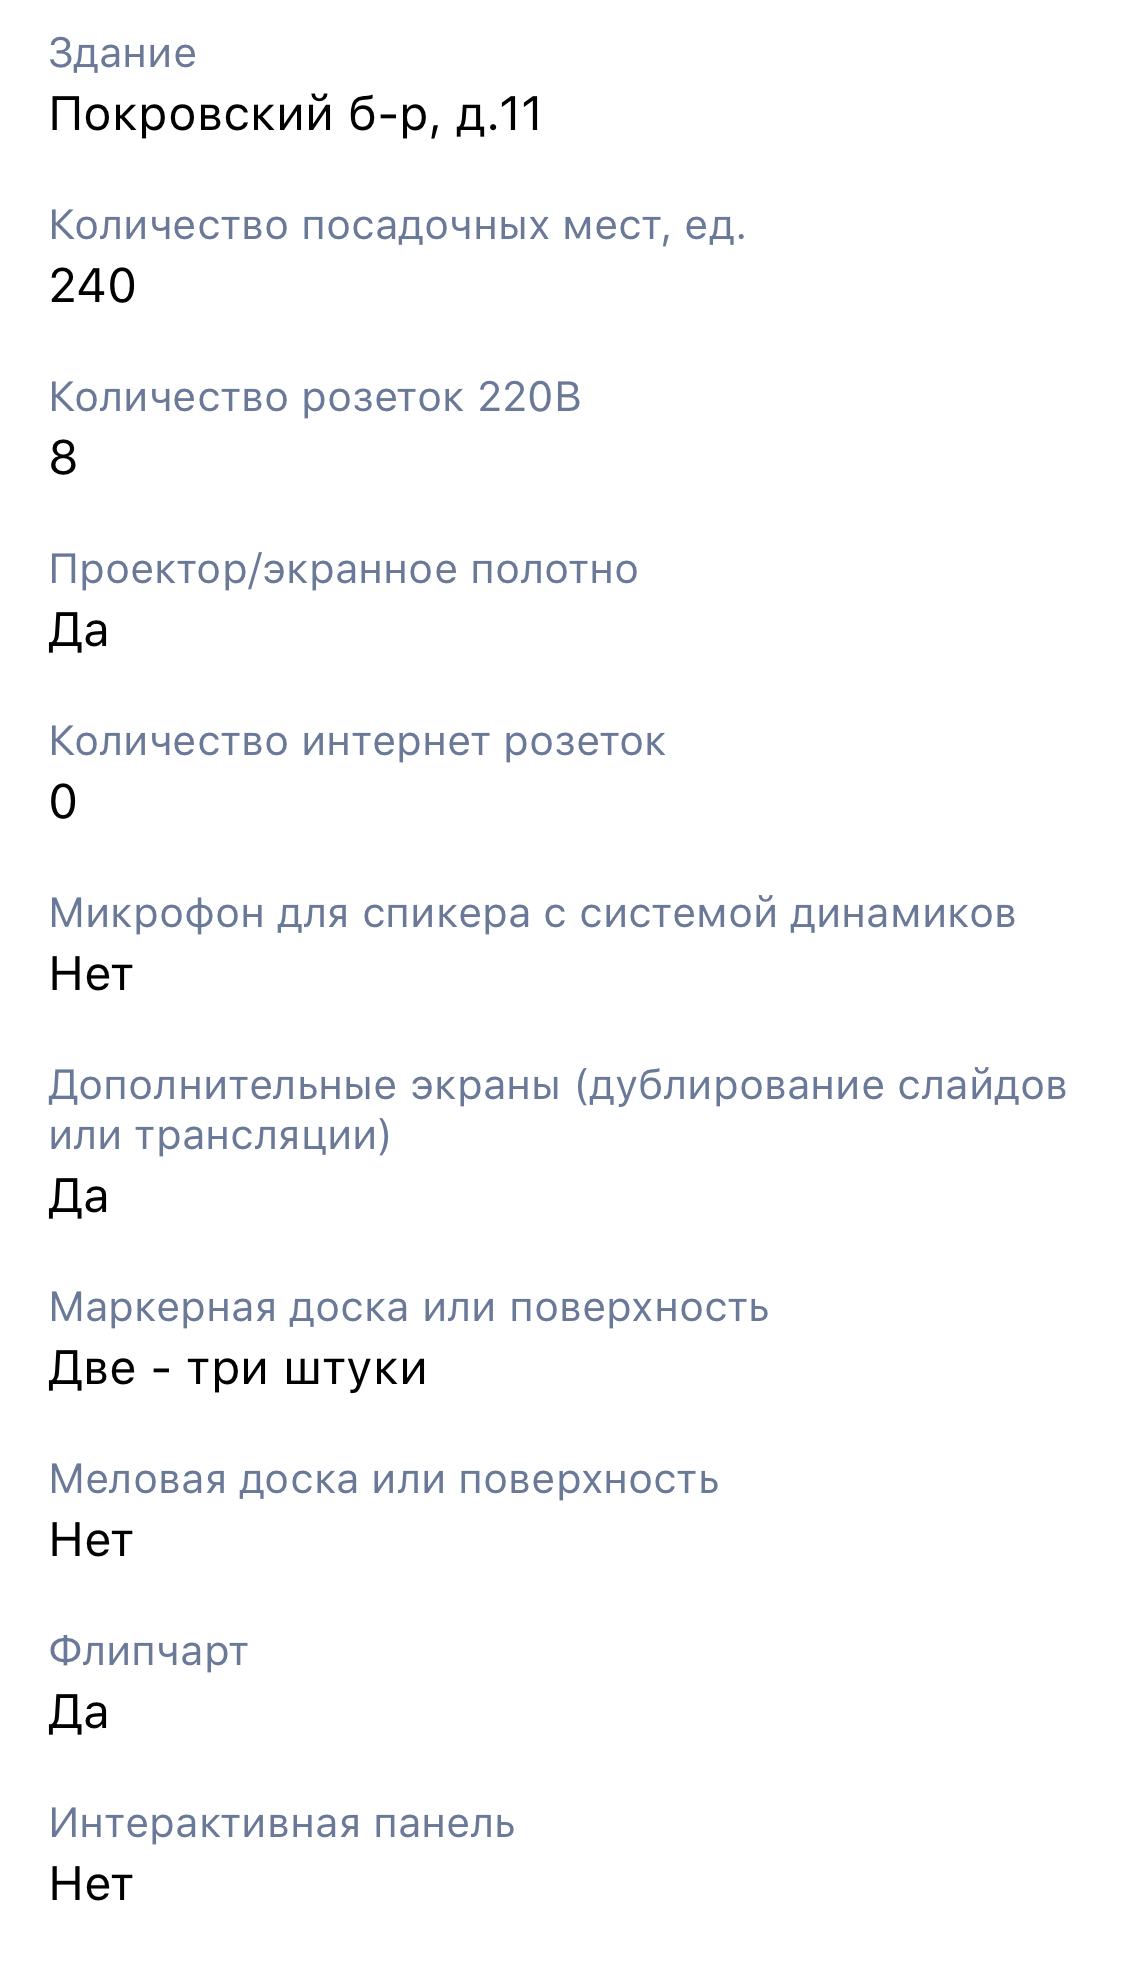Tap the seat count value 240
The height and width of the screenshot is (1976, 1125).
92,286
